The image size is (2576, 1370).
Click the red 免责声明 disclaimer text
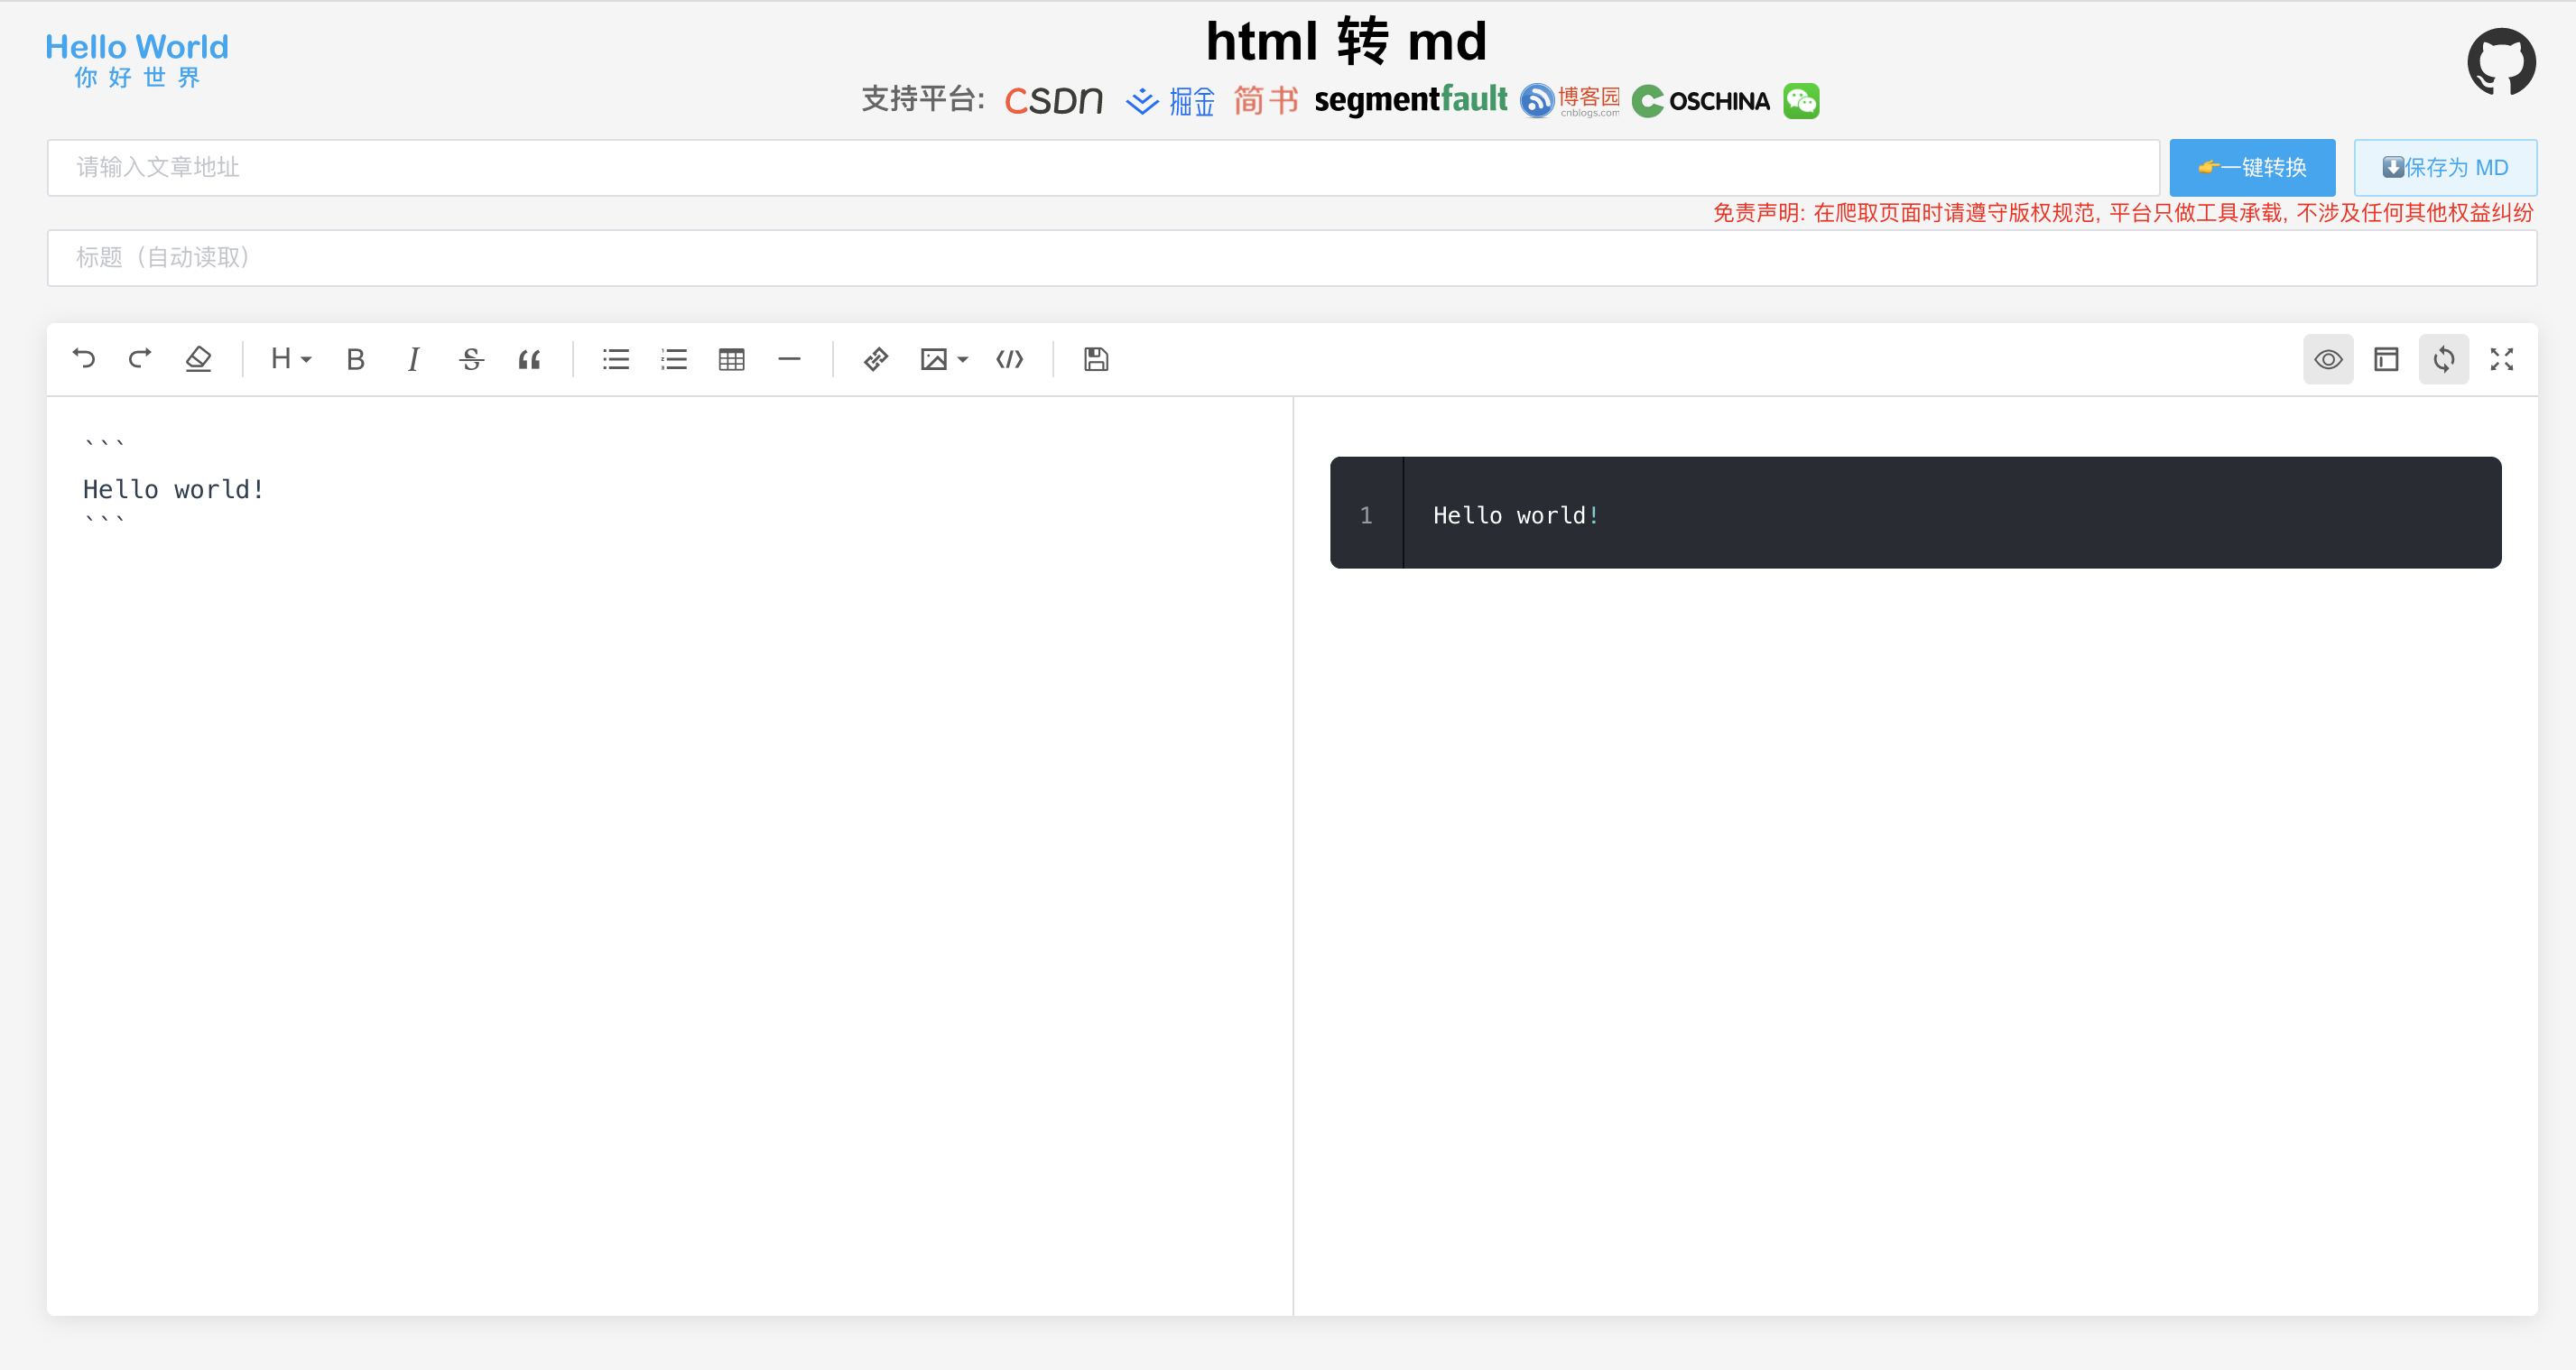[x=2123, y=213]
